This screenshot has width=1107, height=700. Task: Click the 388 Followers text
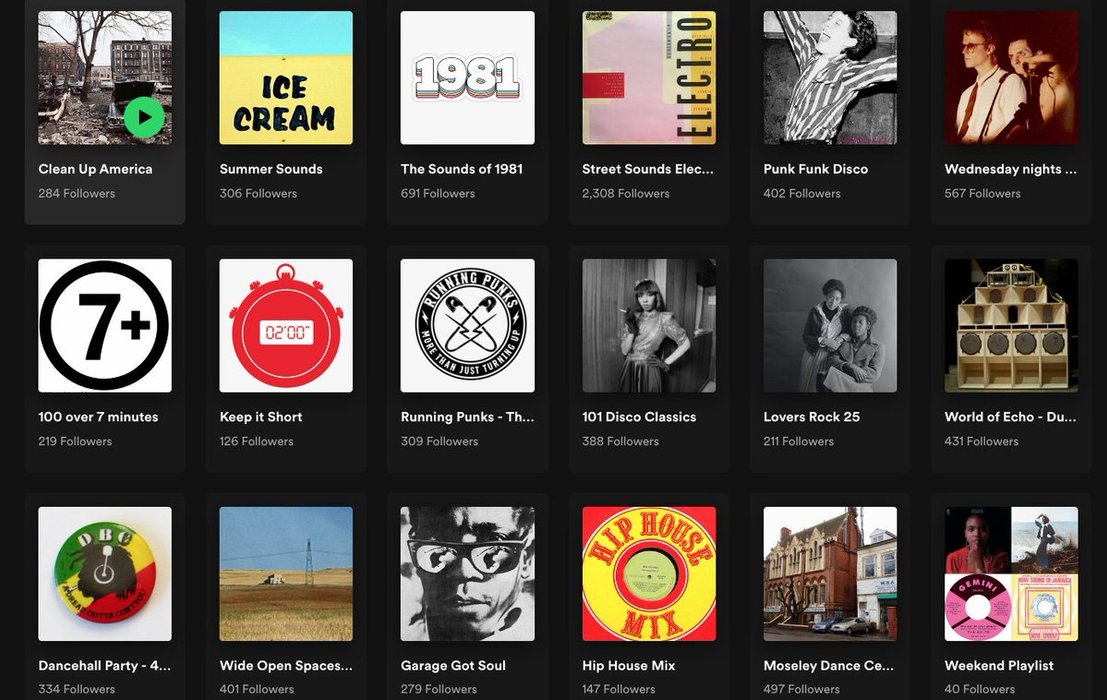pos(621,441)
